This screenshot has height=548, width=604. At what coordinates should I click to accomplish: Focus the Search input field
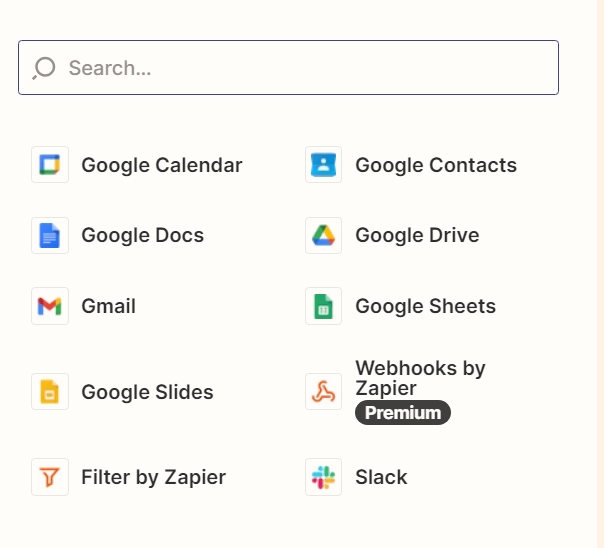coord(288,67)
